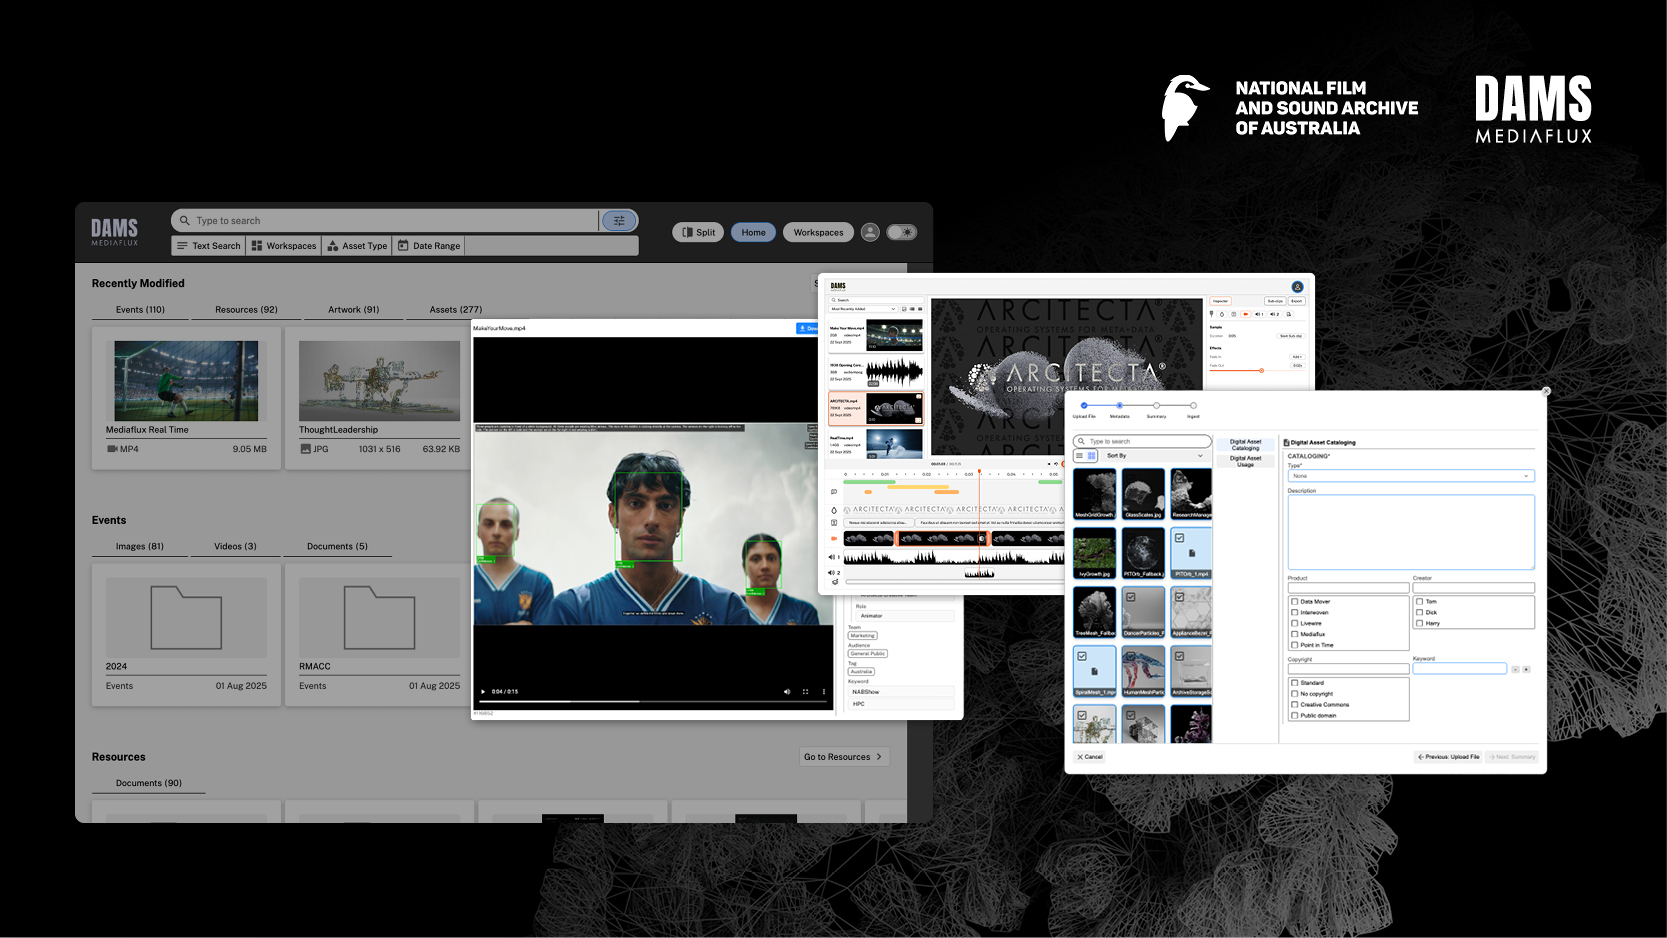Viewport: 1667px width, 938px height.
Task: Switch upload dialog to list view
Action: click(x=1080, y=456)
